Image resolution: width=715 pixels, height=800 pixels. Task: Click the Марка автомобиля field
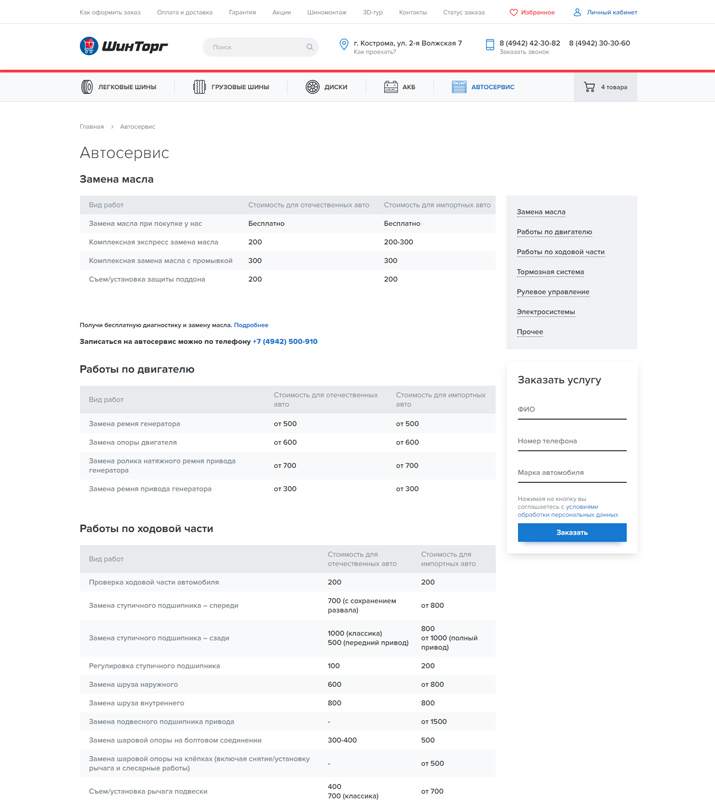[x=571, y=473]
